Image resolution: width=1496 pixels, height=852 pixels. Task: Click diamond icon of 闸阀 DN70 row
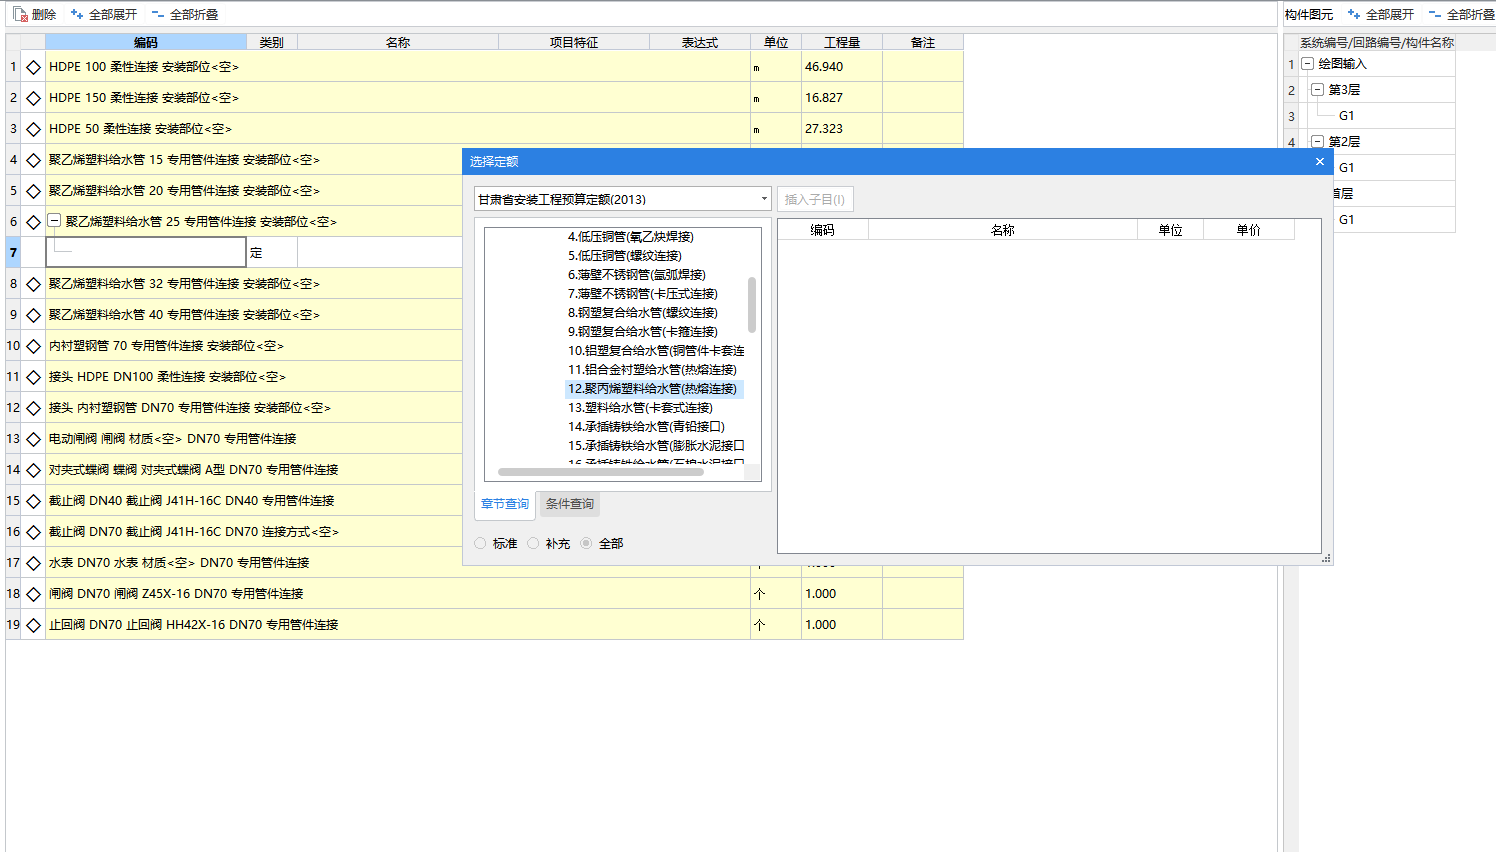pyautogui.click(x=33, y=594)
